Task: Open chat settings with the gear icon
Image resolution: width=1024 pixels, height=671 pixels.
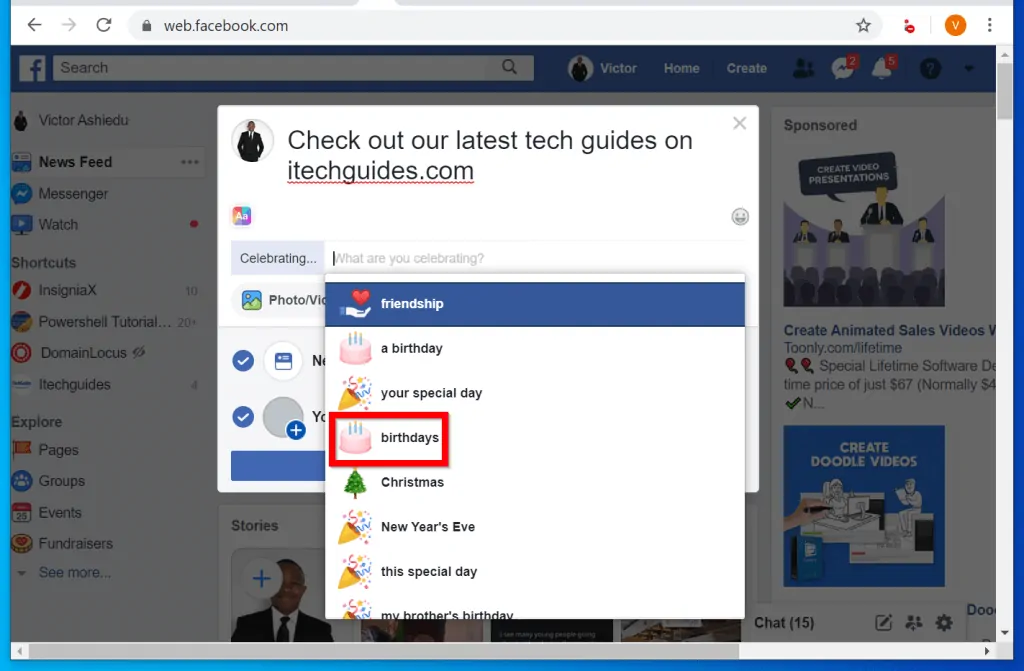Action: coord(943,622)
